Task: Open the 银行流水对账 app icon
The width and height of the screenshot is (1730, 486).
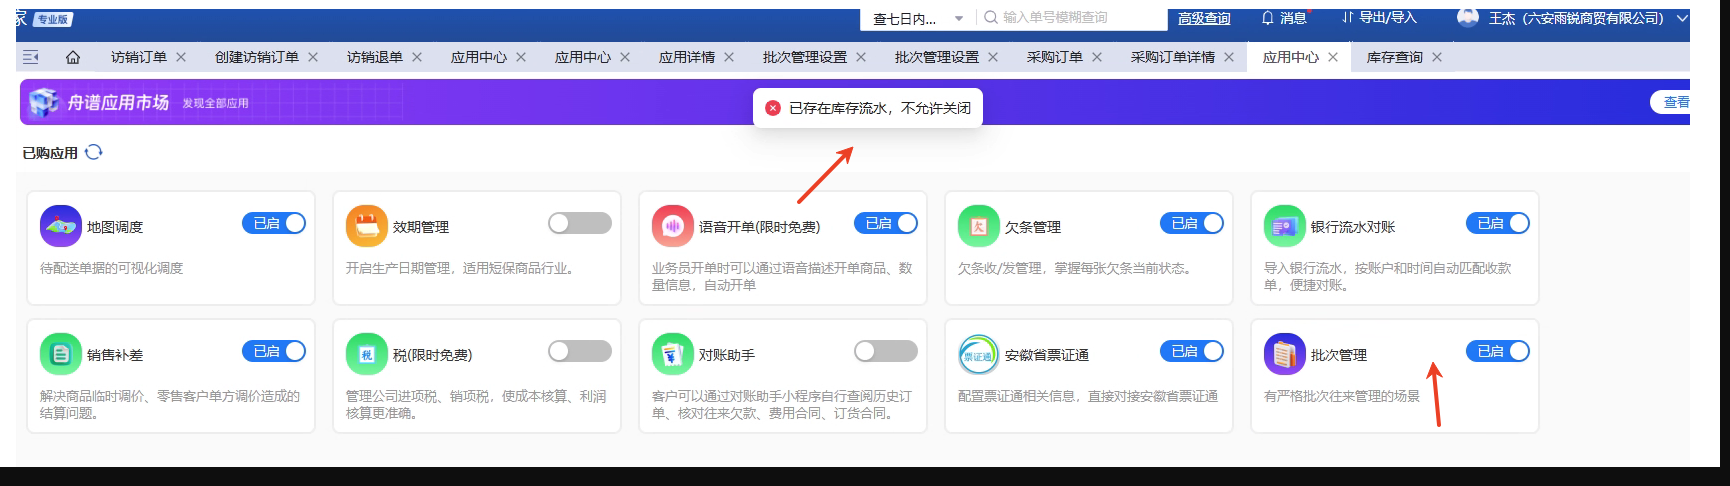Action: tap(1284, 226)
